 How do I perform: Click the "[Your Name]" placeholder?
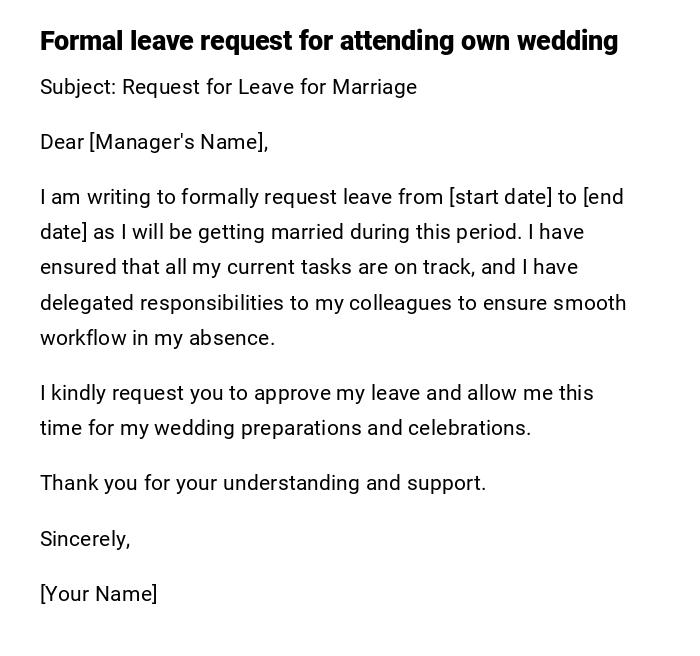pyautogui.click(x=98, y=594)
